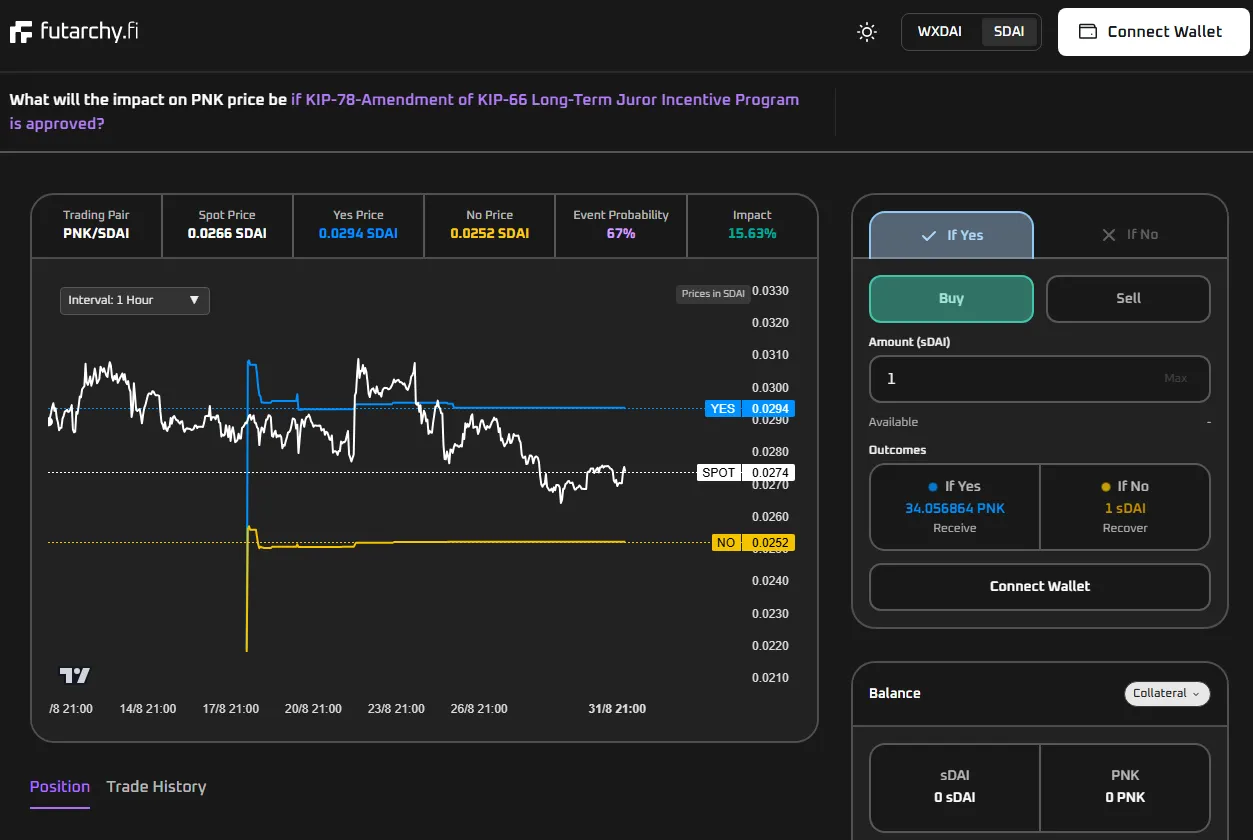Click the Max amount button
Screen dimensions: 1253x840
(1175, 379)
